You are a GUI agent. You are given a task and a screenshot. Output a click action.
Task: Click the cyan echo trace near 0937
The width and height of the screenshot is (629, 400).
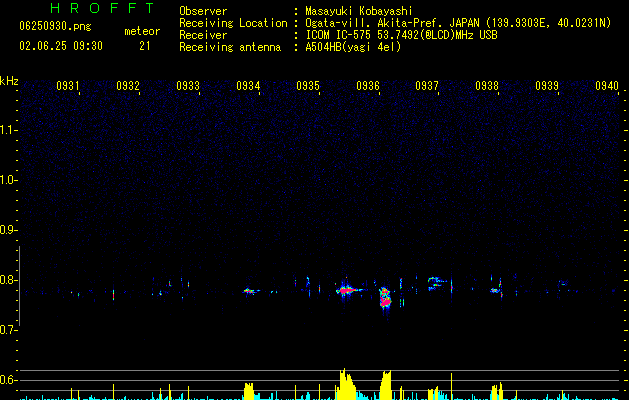coord(436,282)
